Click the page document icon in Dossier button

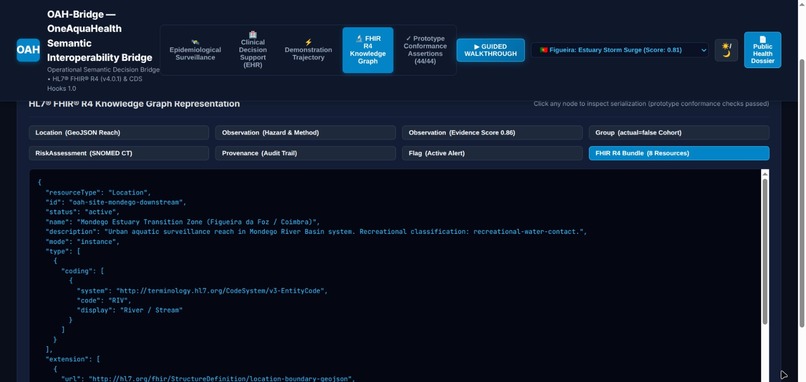coord(762,39)
